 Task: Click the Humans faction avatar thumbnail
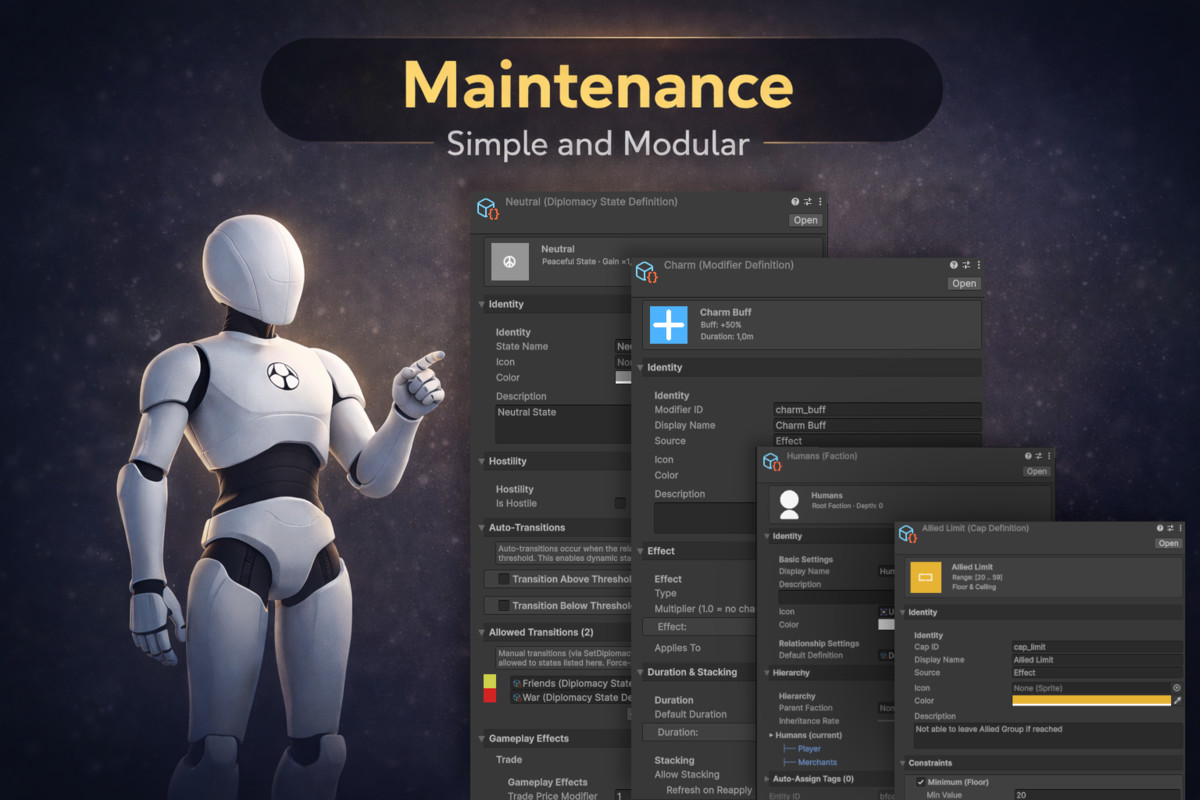(789, 504)
